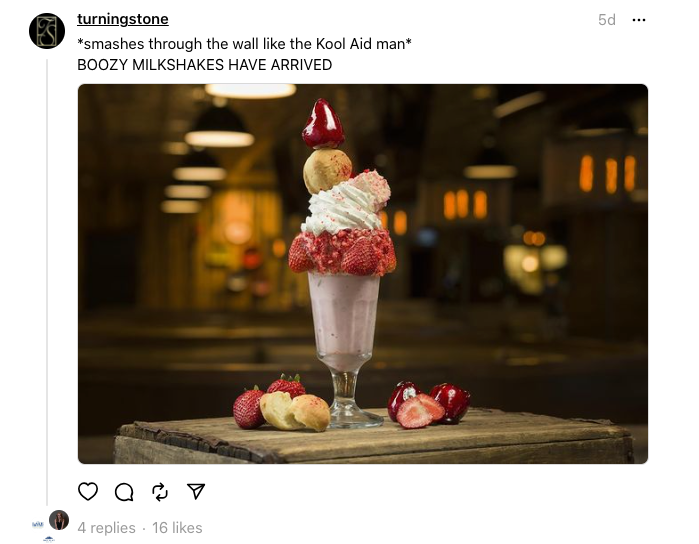Open the reply speech bubble icon

[124, 492]
